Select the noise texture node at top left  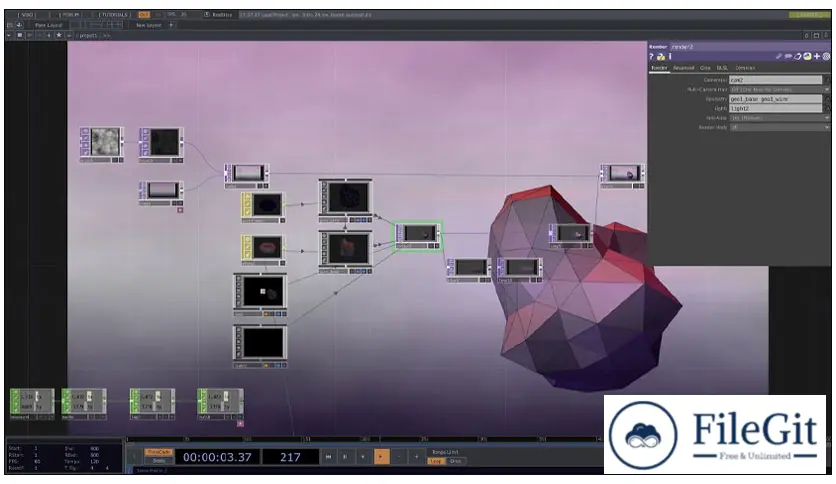point(102,144)
